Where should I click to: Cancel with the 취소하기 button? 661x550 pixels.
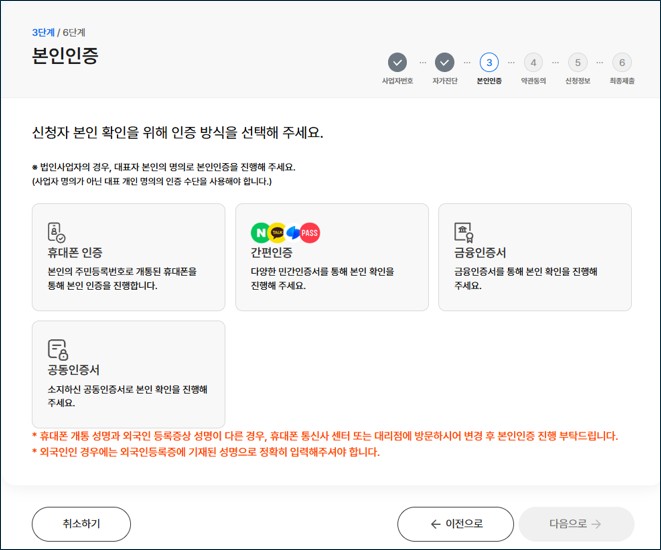(81, 524)
